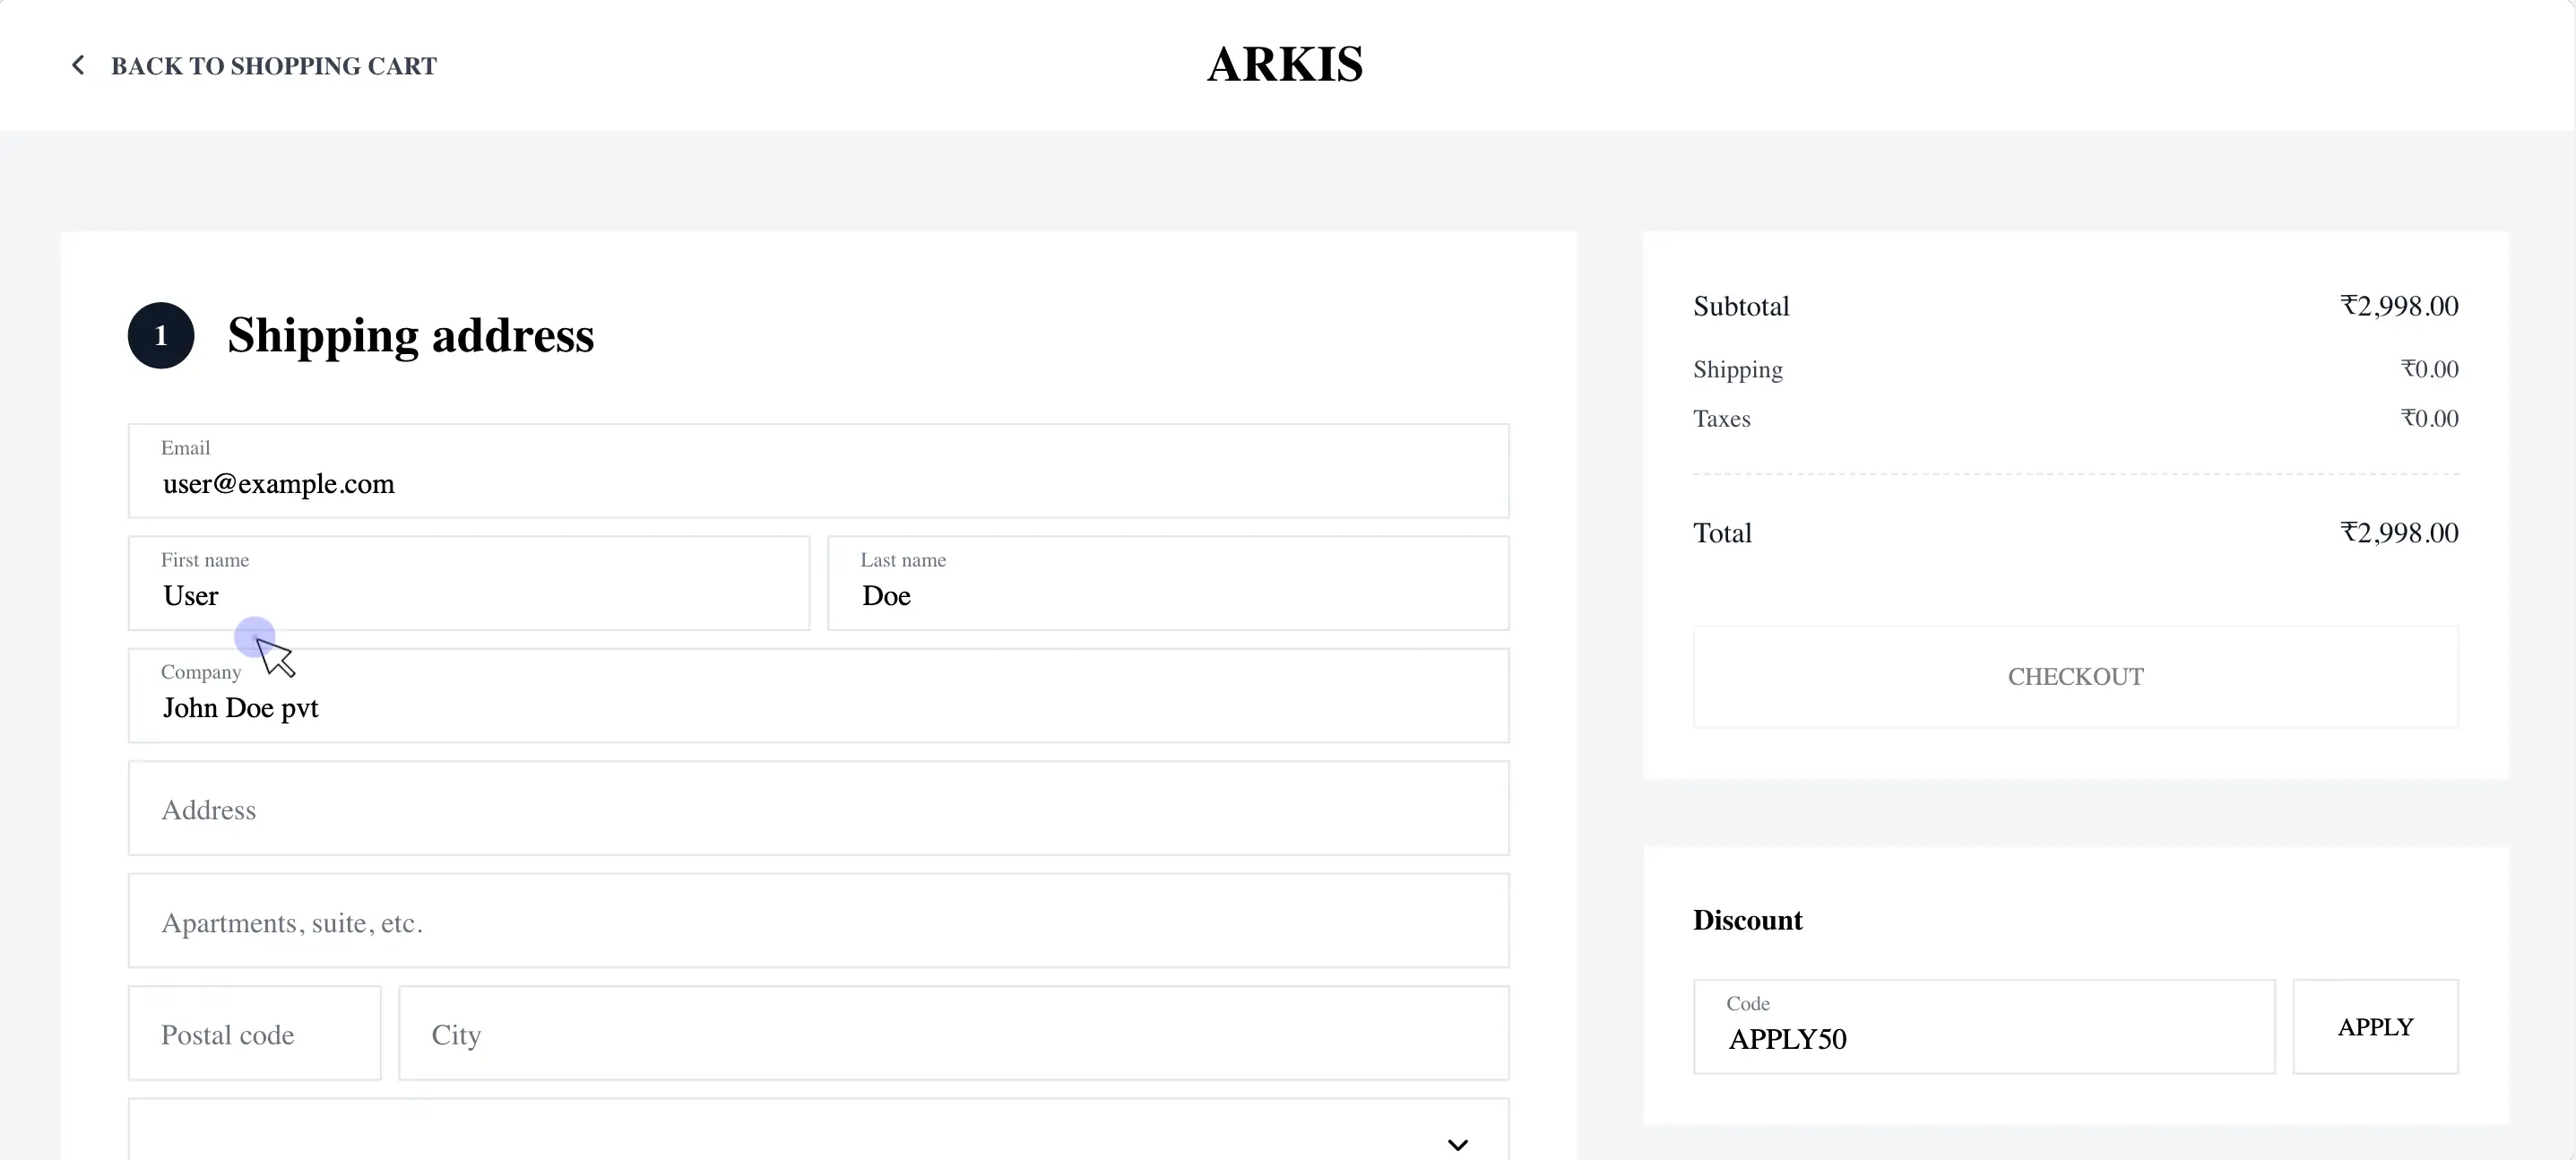This screenshot has width=2576, height=1160.
Task: Click the Shipping address heading
Action: 411,335
